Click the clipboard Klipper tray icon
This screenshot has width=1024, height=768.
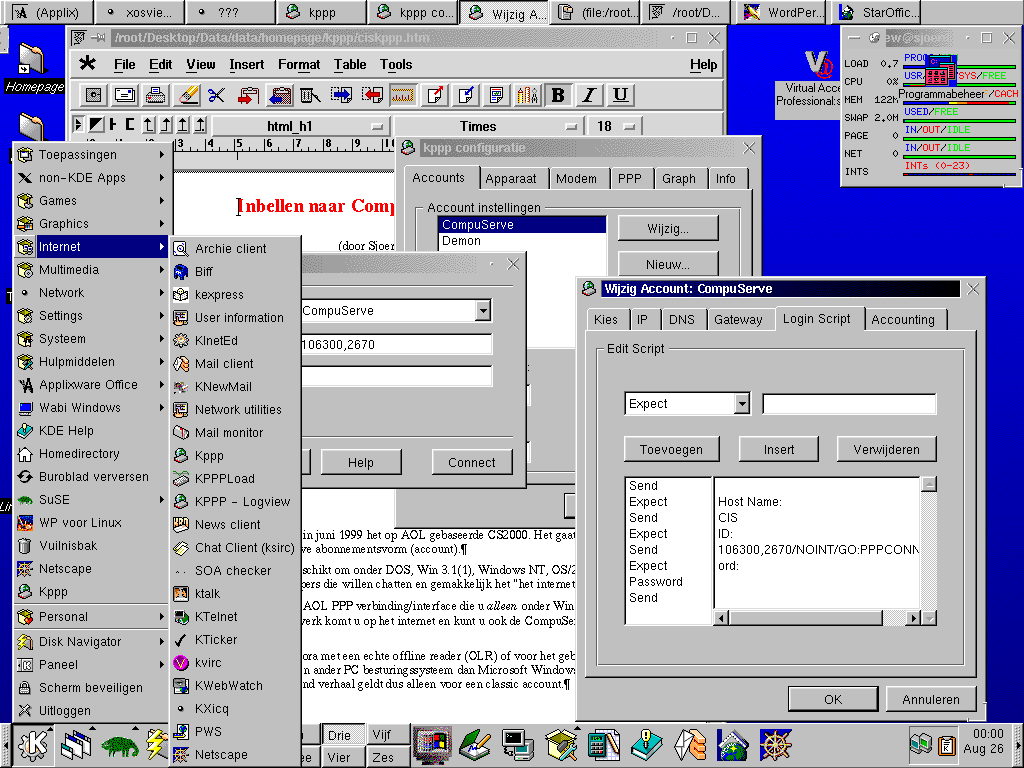pos(946,744)
